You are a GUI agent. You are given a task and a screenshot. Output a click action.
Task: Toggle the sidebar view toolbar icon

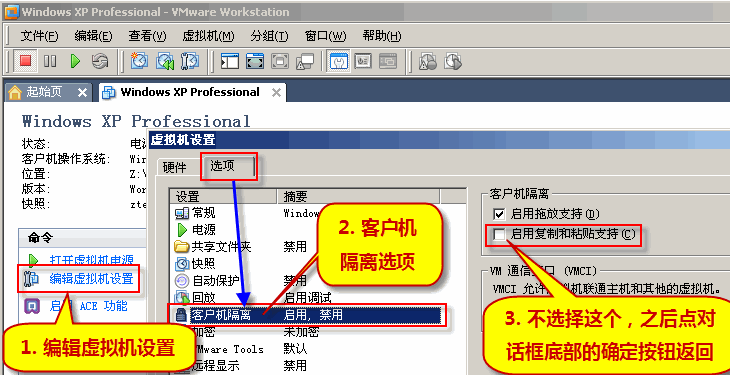point(230,61)
